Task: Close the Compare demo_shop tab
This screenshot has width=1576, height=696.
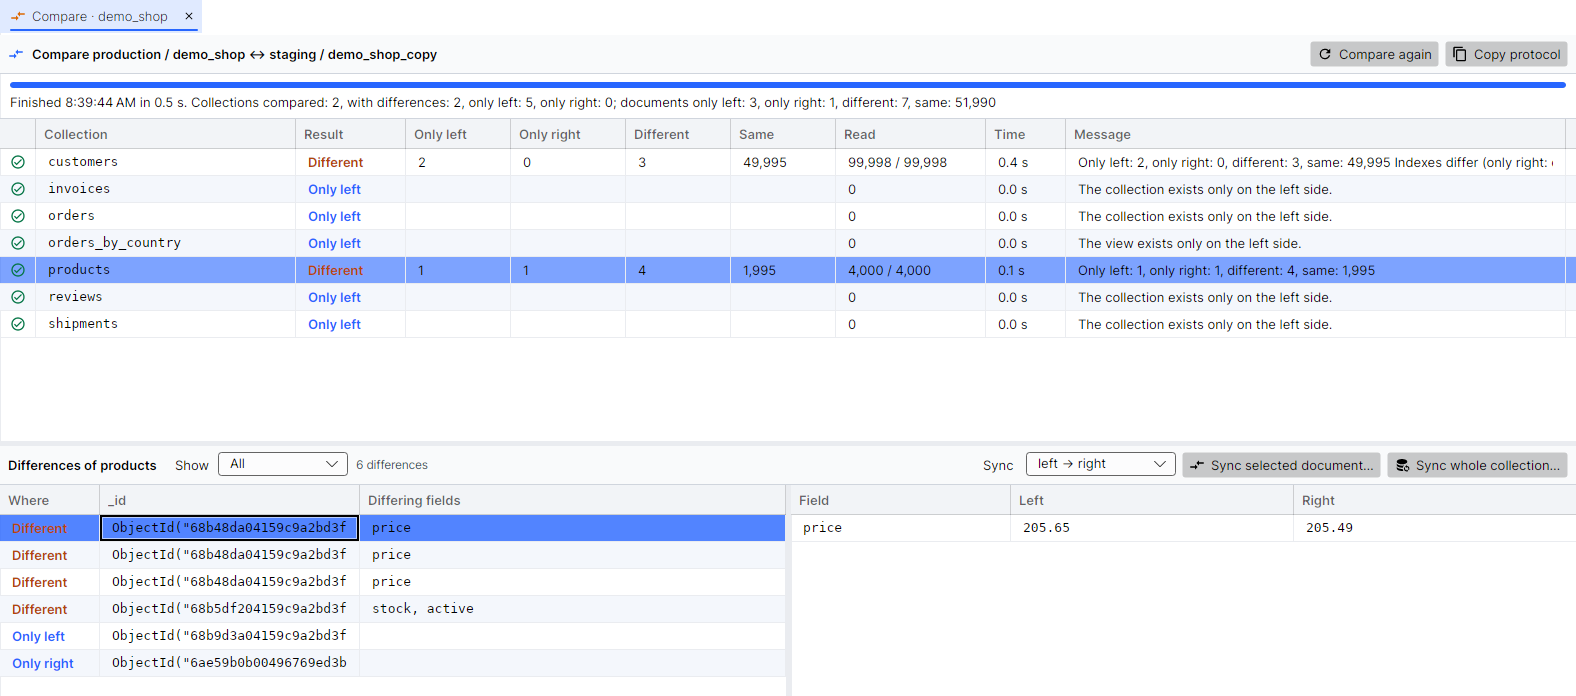Action: [189, 16]
